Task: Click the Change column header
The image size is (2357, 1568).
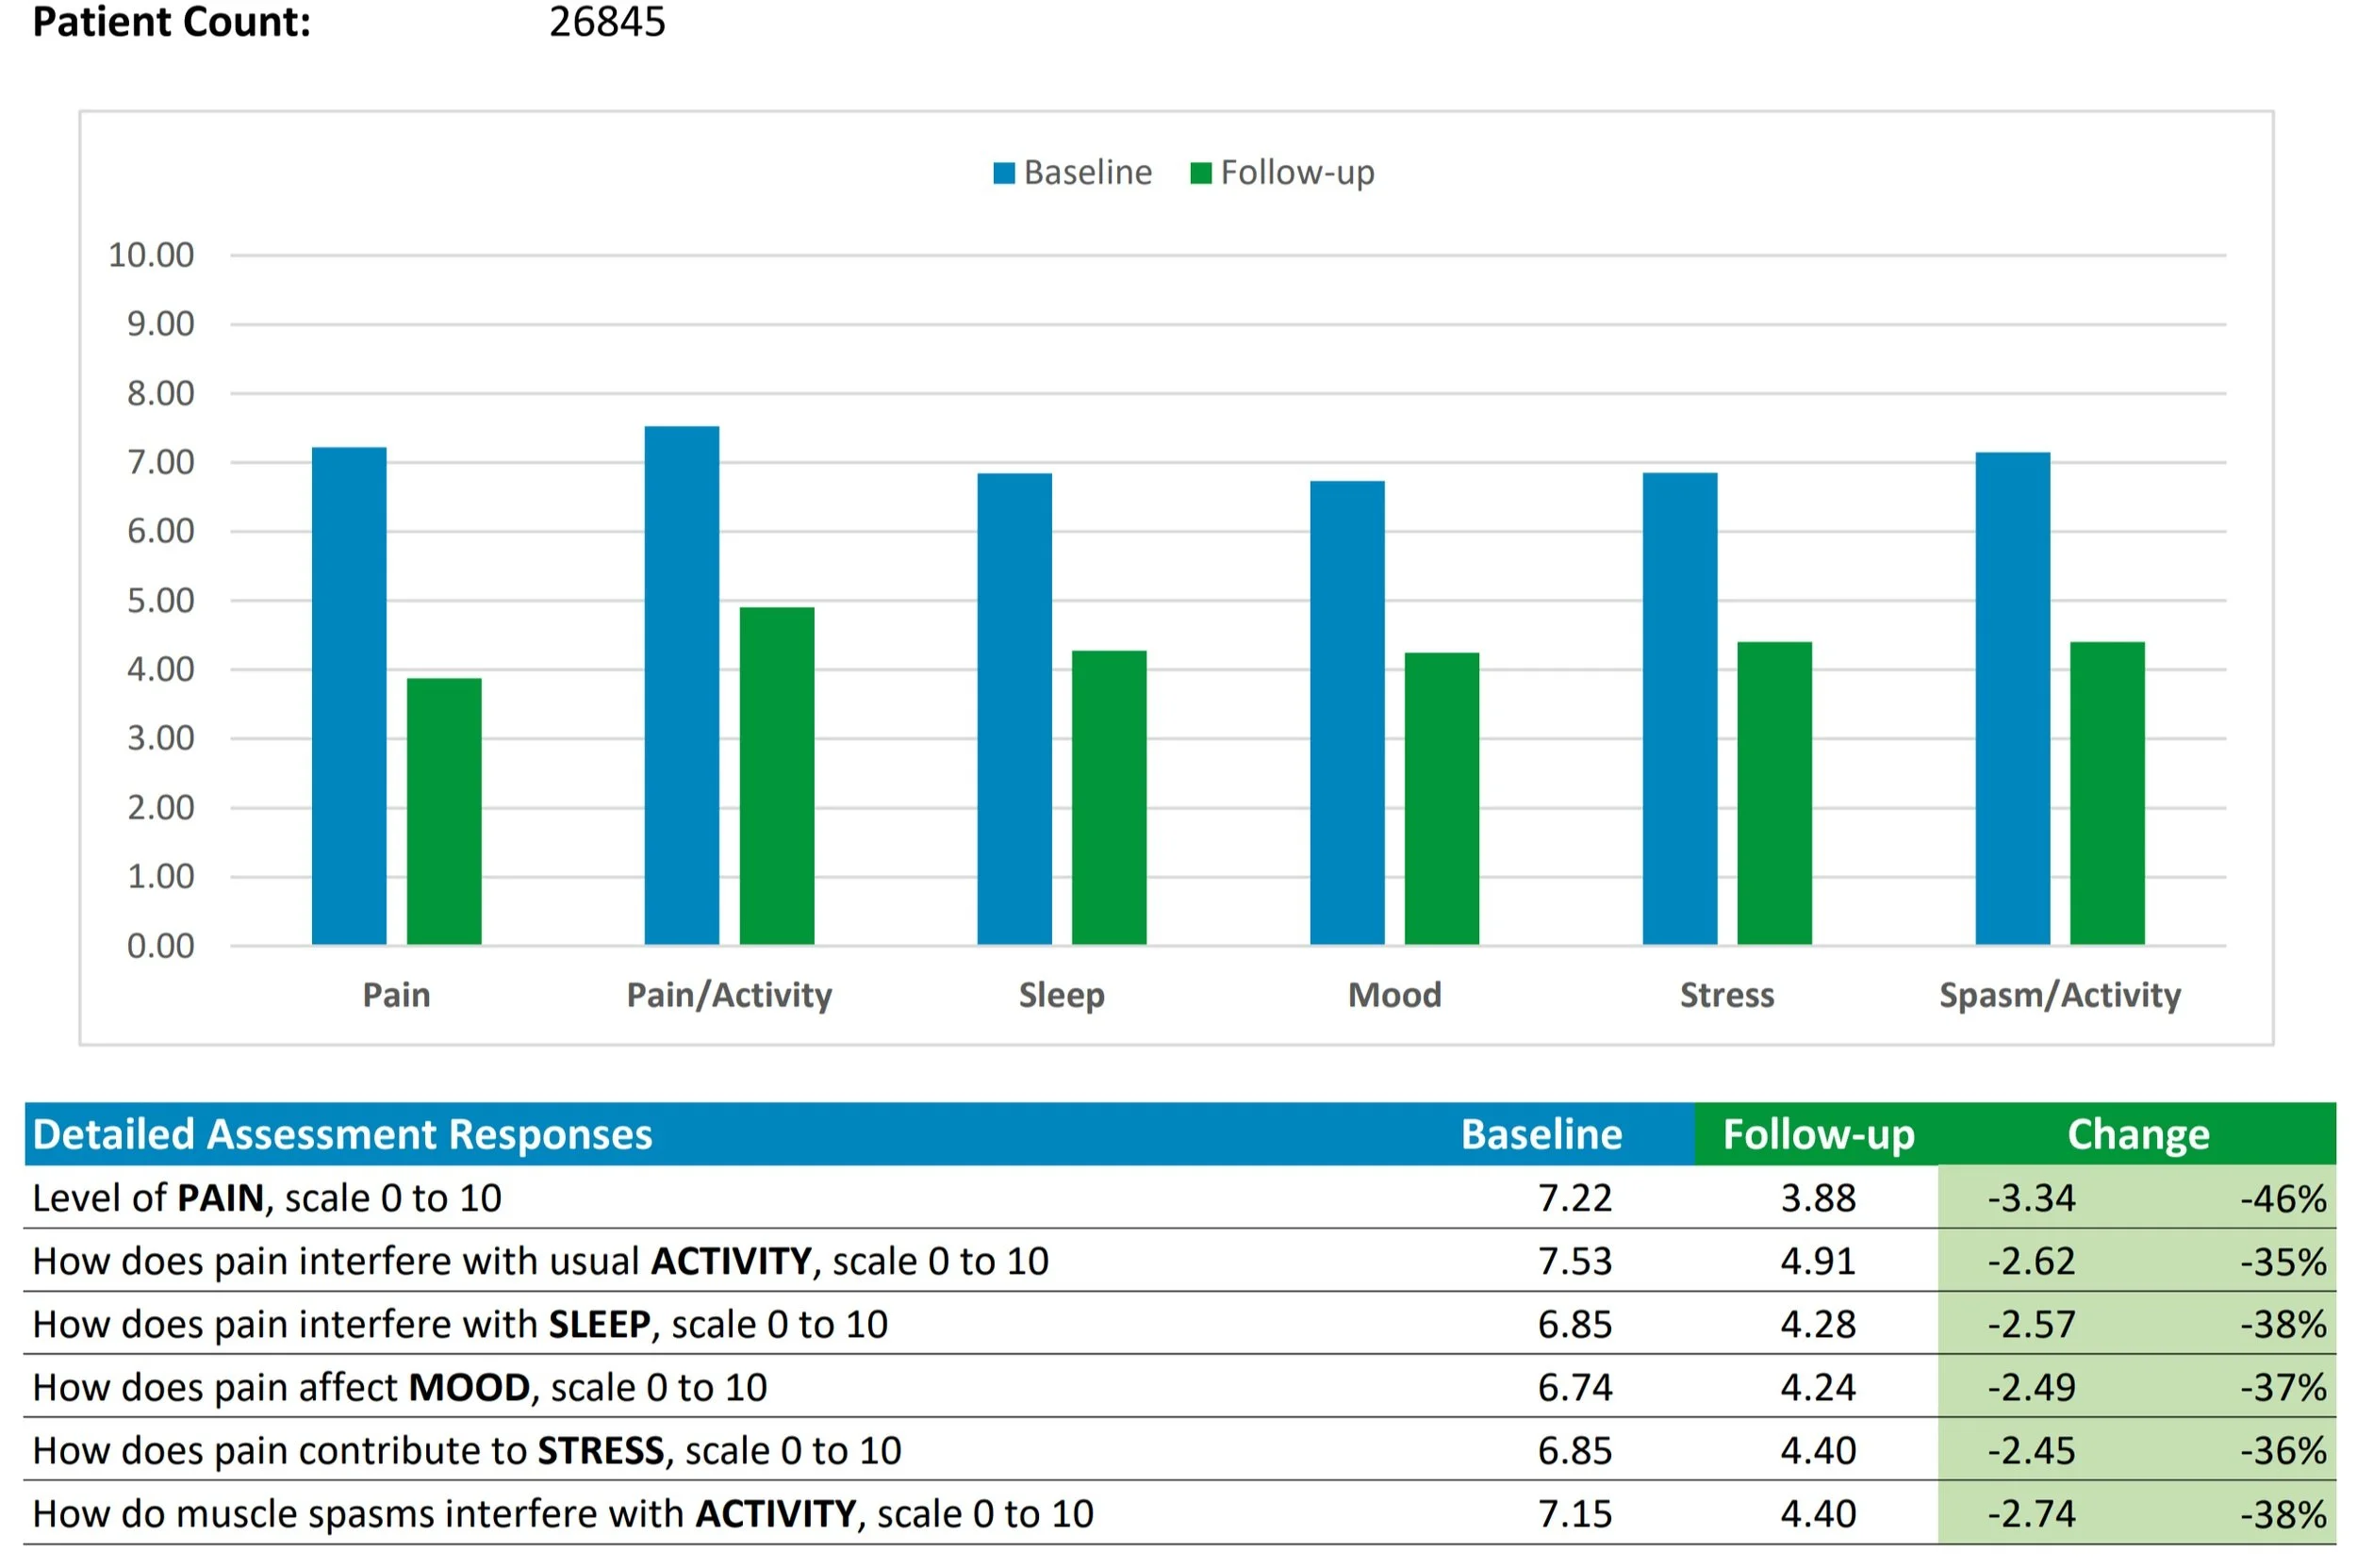Action: pyautogui.click(x=2137, y=1134)
